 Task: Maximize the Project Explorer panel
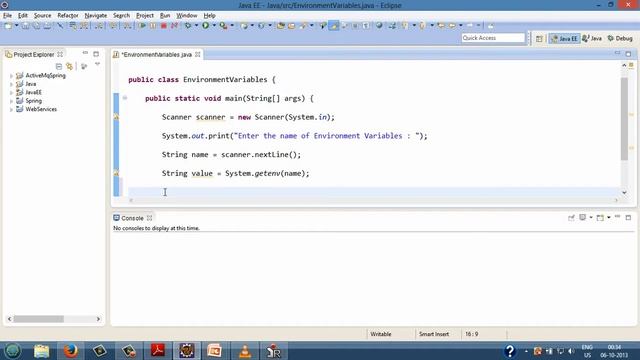(96, 54)
